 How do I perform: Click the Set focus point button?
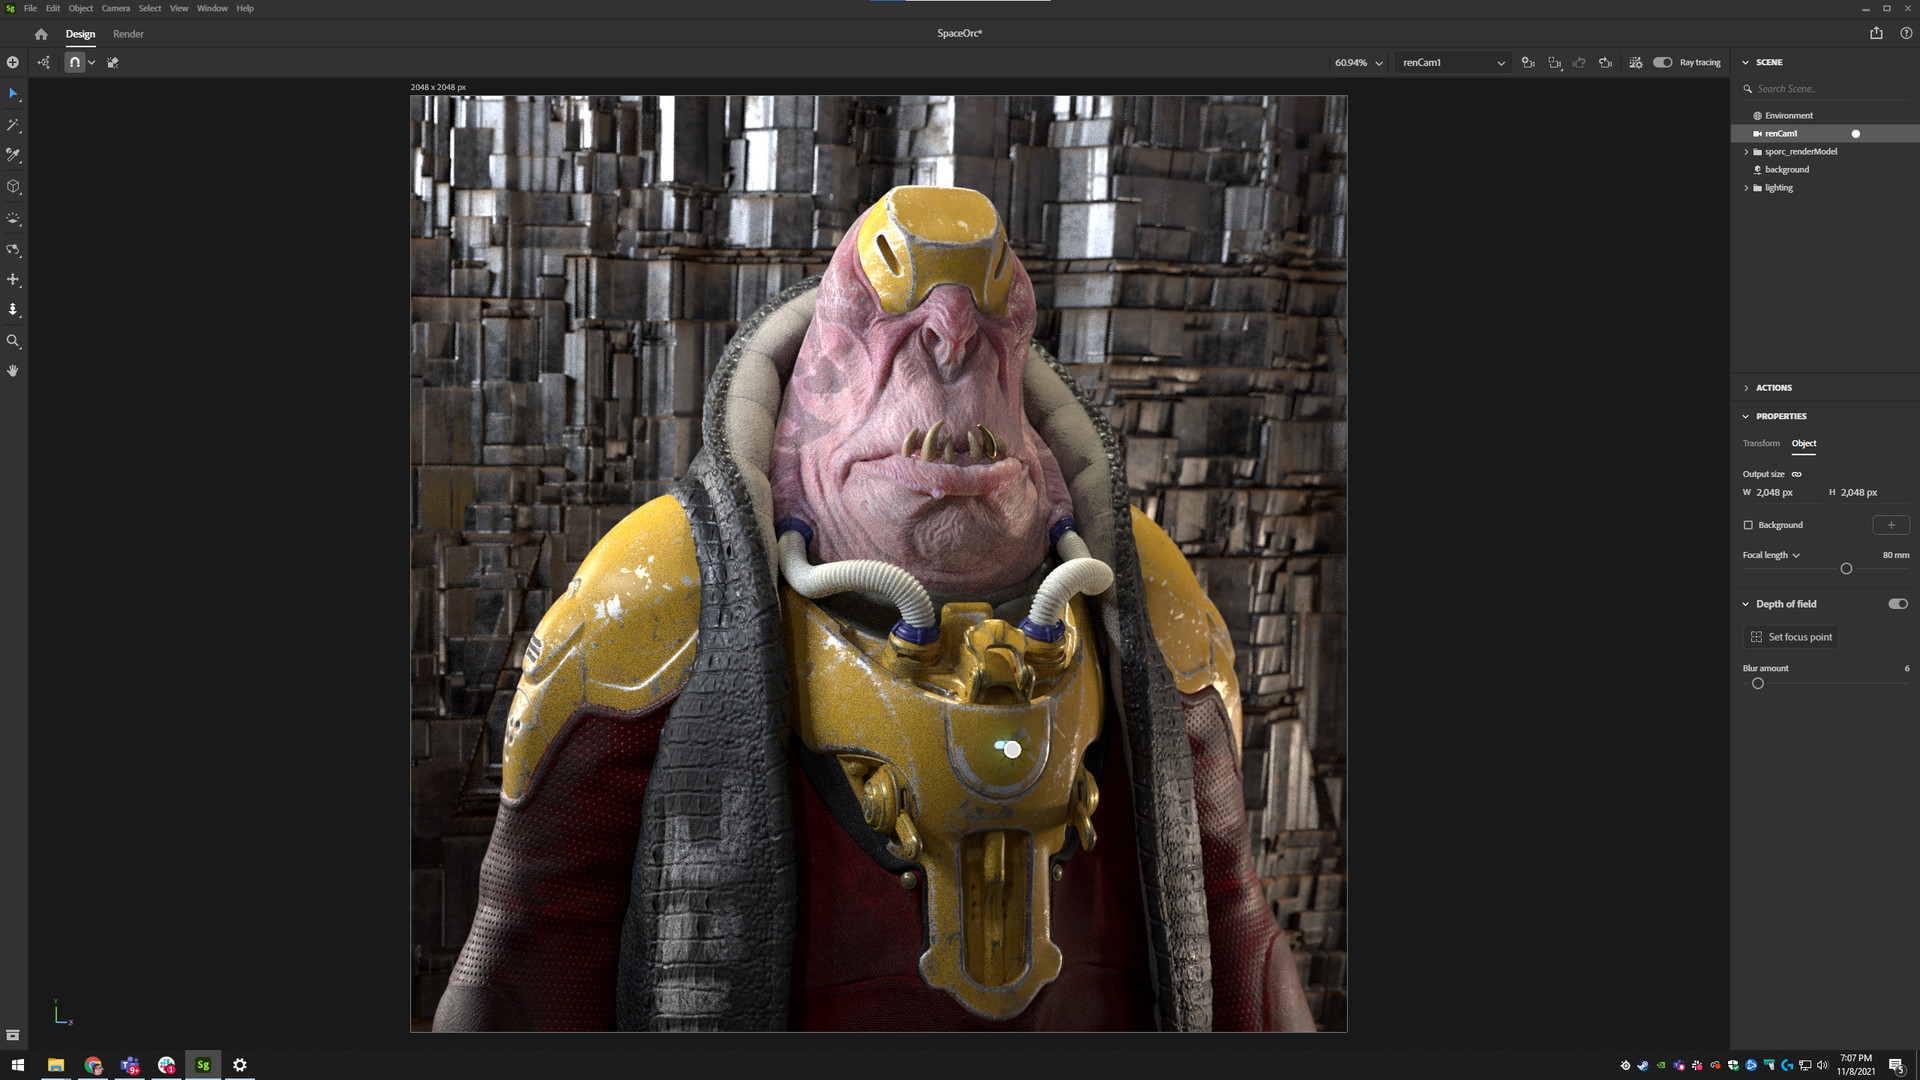tap(1791, 637)
